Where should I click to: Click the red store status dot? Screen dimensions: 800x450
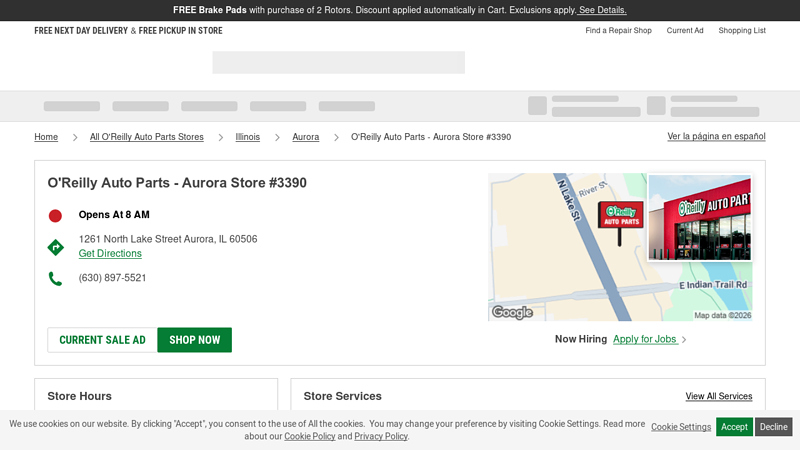click(x=55, y=215)
